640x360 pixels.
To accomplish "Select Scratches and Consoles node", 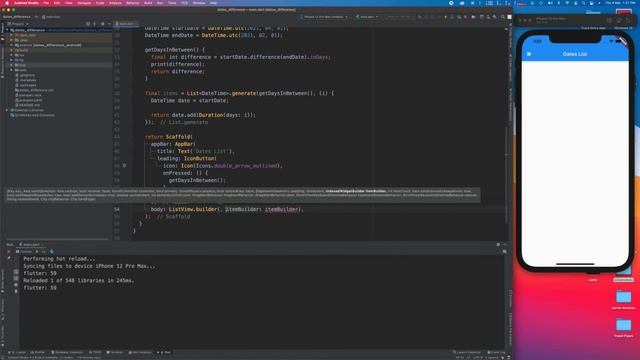I will pyautogui.click(x=33, y=115).
